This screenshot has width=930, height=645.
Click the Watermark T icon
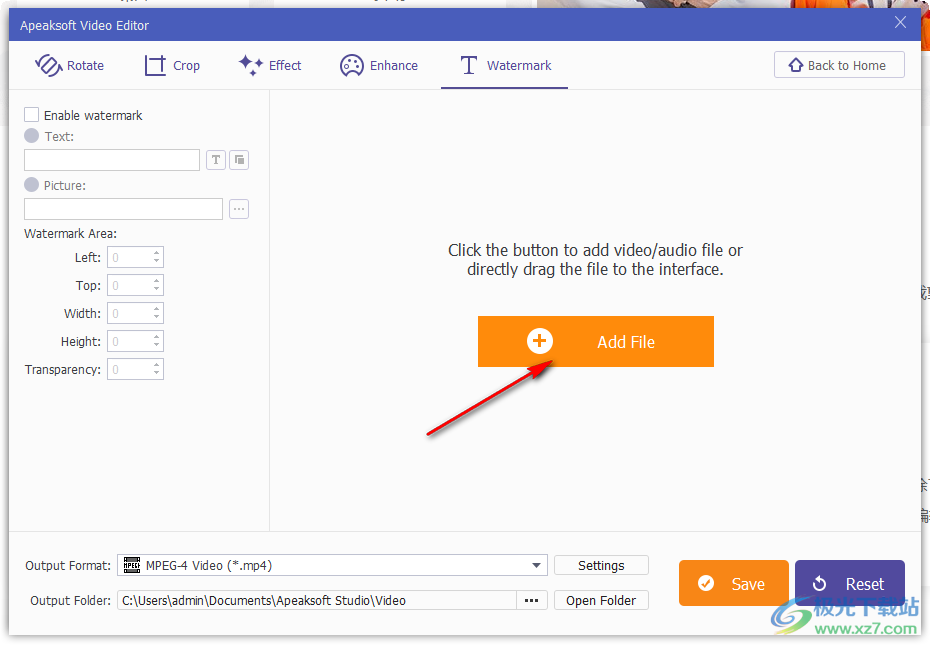469,65
